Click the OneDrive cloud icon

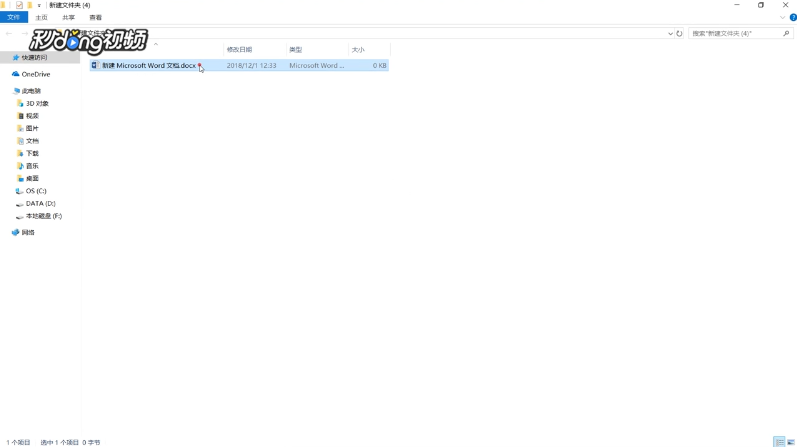(x=16, y=74)
